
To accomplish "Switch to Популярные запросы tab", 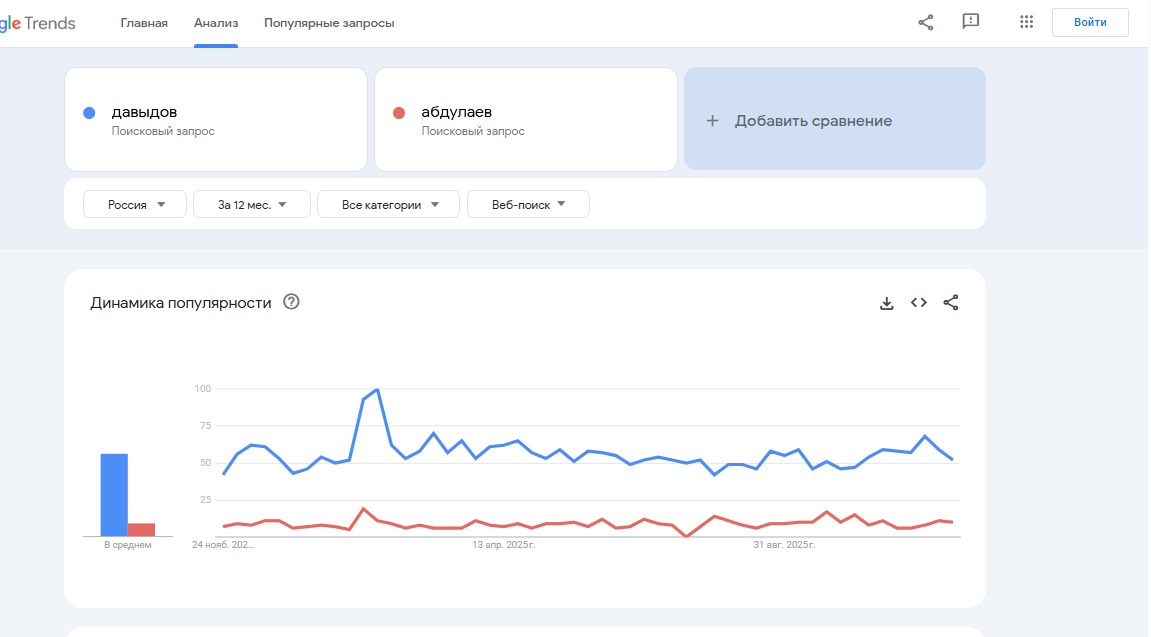I will [329, 23].
